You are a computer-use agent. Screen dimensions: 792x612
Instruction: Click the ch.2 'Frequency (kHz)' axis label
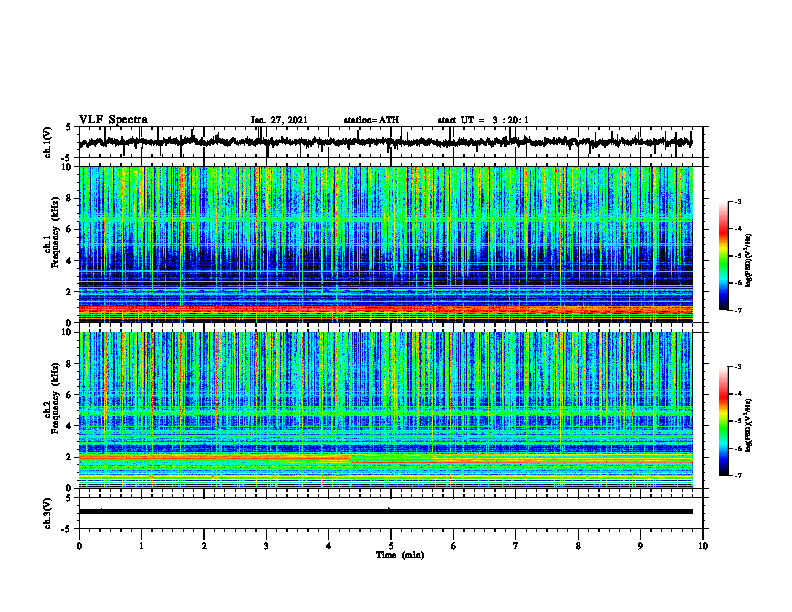(x=56, y=398)
